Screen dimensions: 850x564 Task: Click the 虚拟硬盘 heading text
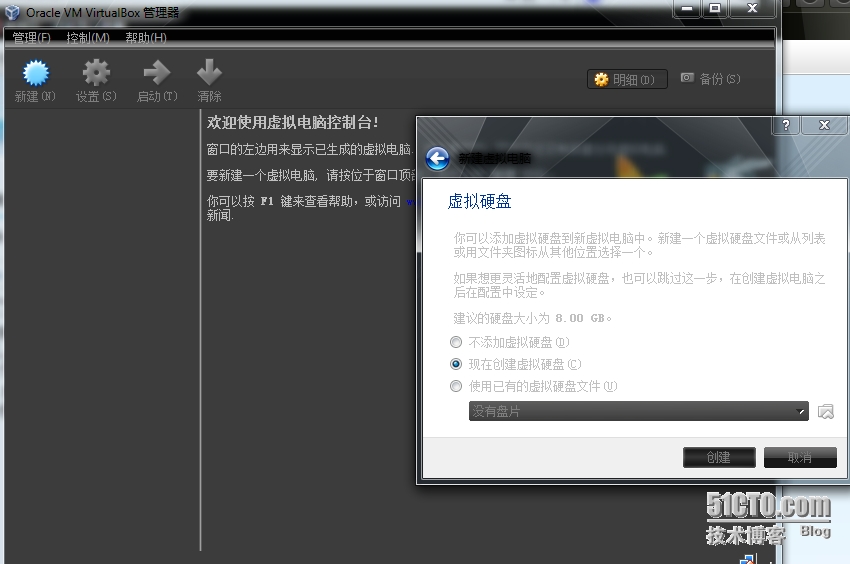tap(479, 201)
